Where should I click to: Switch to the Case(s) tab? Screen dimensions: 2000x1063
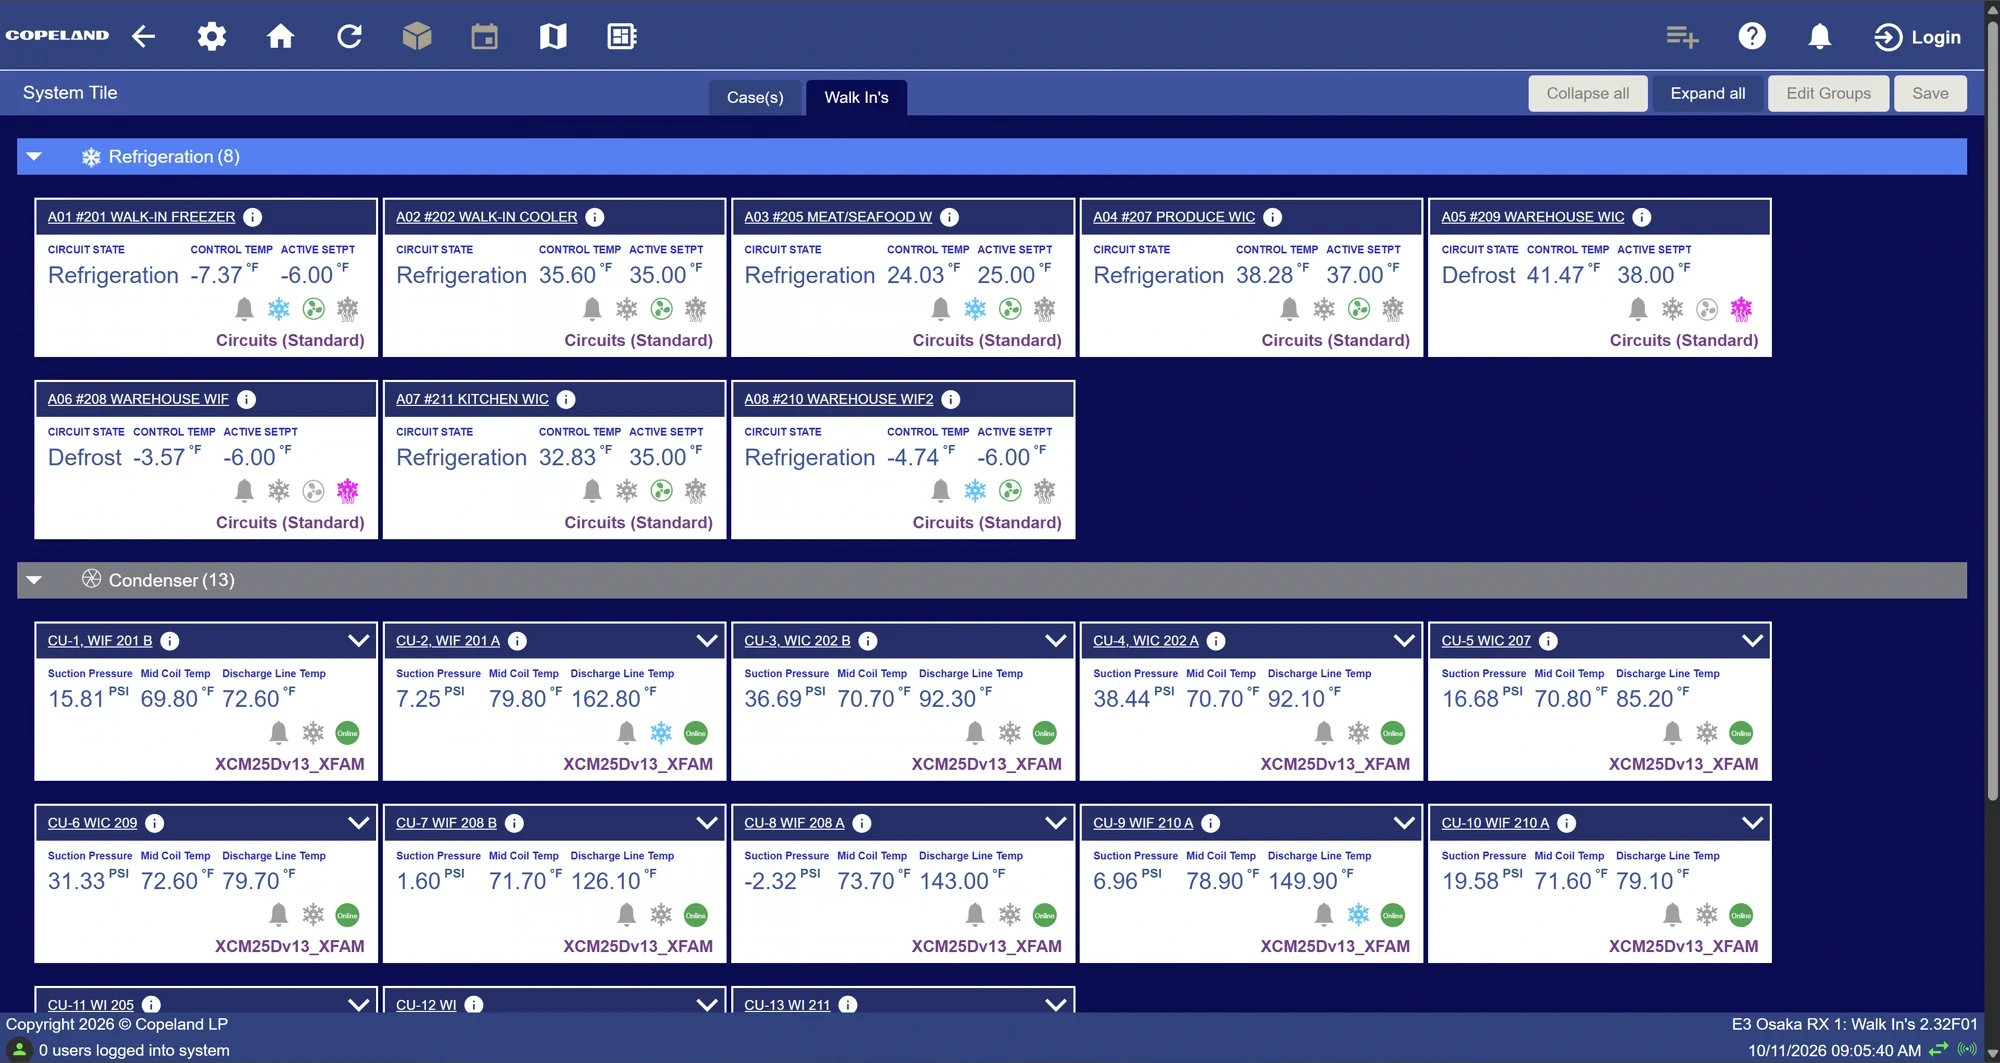pos(755,97)
